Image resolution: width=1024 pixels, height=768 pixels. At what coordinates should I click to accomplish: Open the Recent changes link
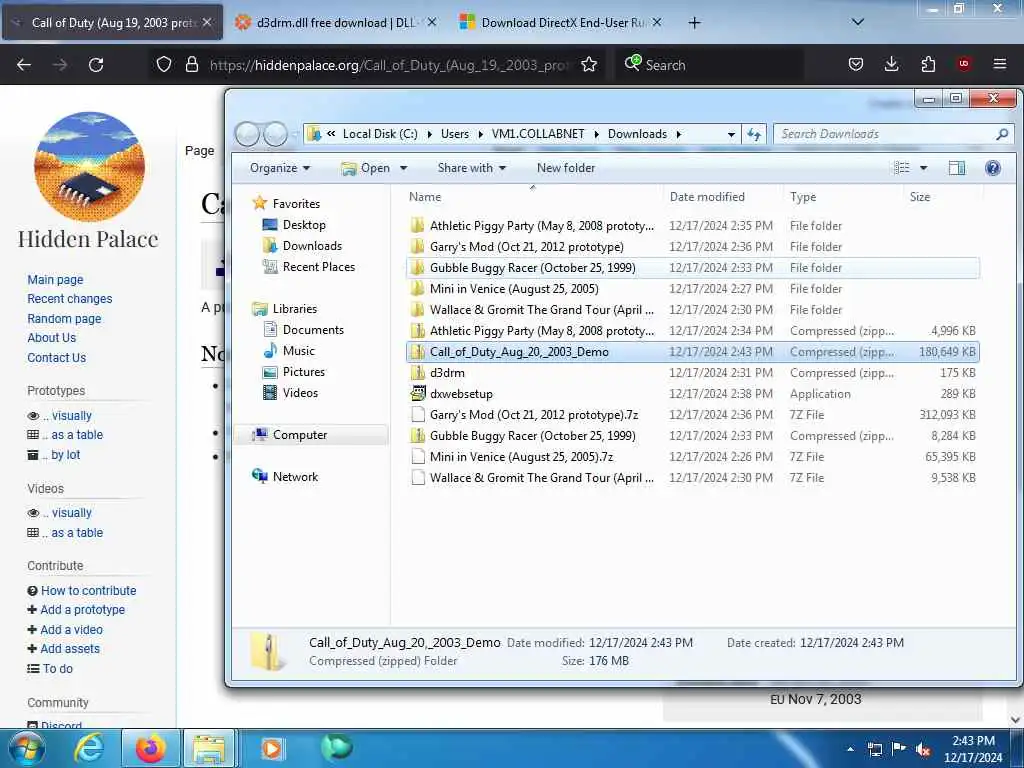point(70,298)
